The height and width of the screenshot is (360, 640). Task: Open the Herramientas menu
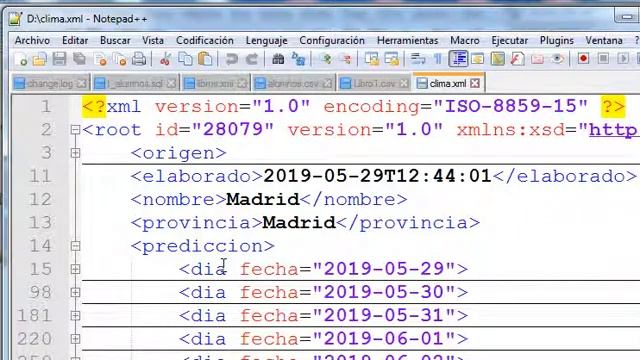407,40
